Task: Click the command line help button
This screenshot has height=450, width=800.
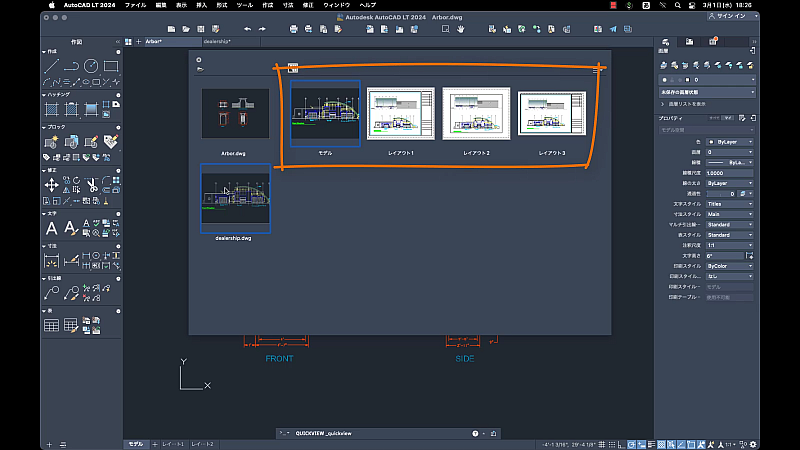Action: click(x=475, y=434)
